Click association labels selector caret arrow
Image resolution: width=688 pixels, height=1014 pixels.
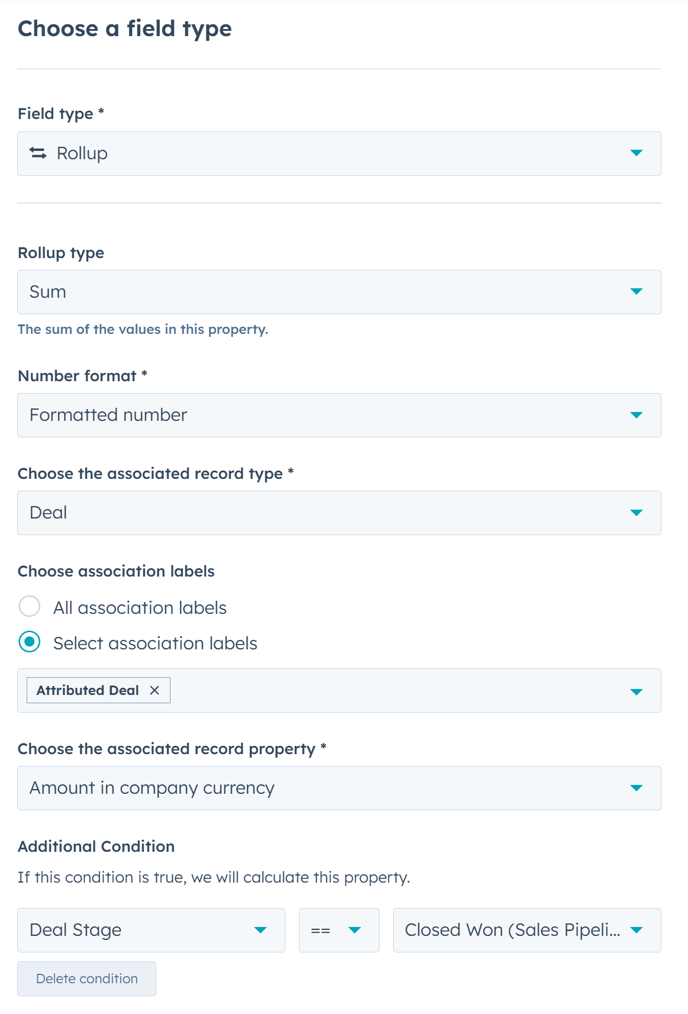[636, 691]
